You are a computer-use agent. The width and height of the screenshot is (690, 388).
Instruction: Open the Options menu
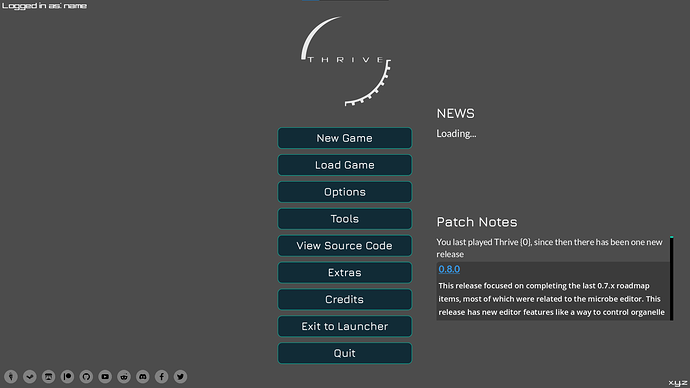[x=345, y=192]
